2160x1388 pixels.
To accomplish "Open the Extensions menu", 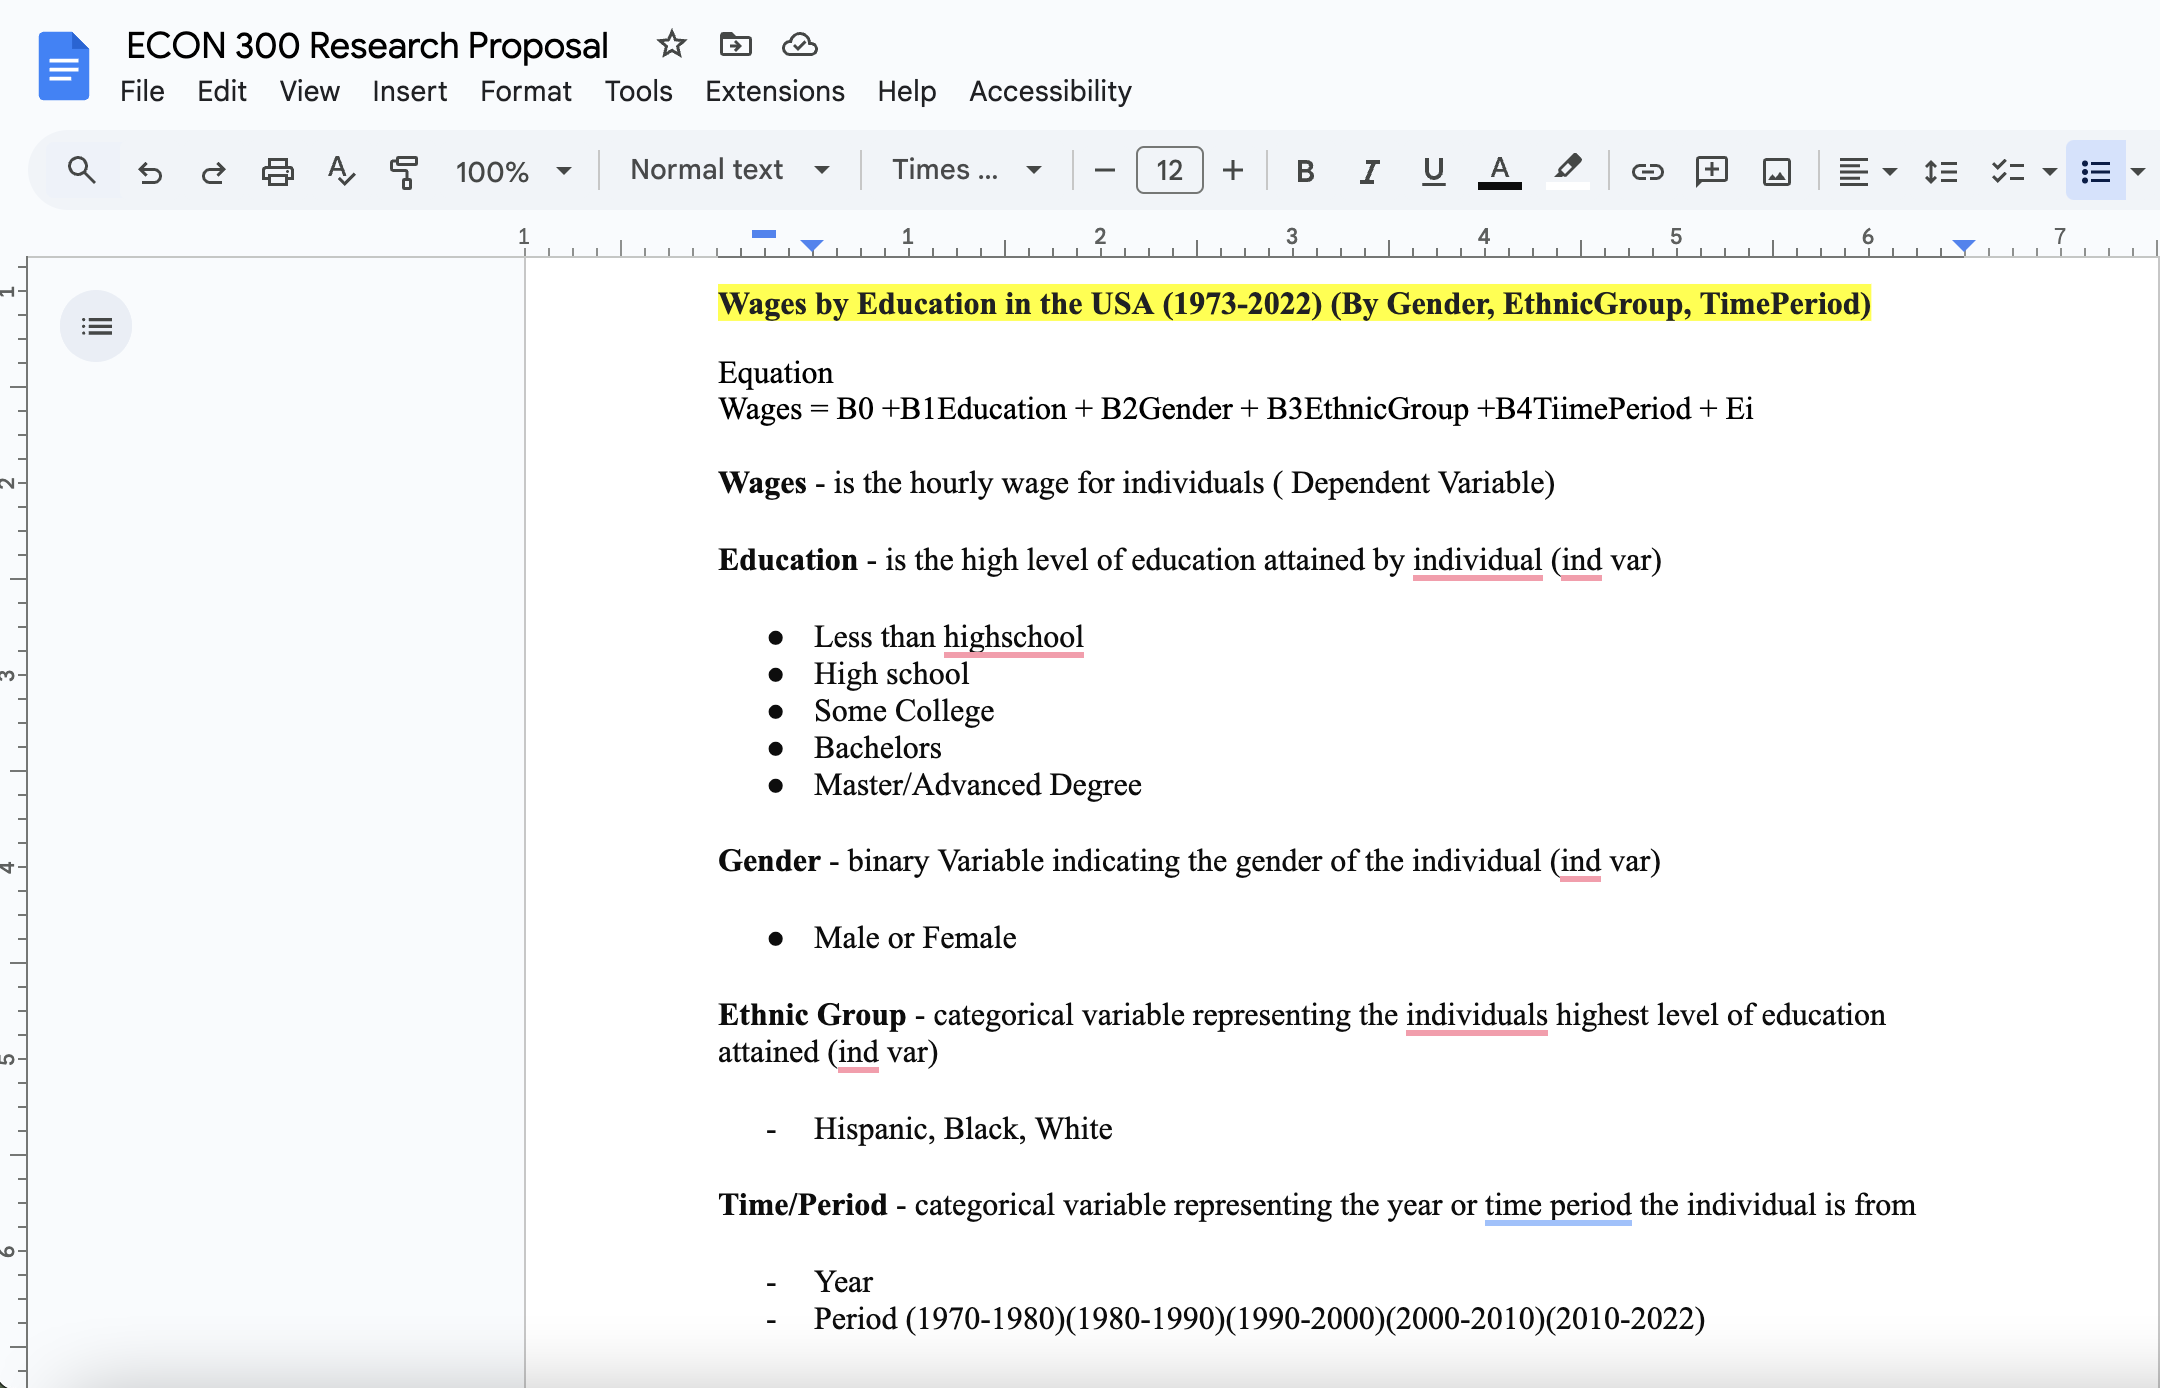I will tap(775, 91).
